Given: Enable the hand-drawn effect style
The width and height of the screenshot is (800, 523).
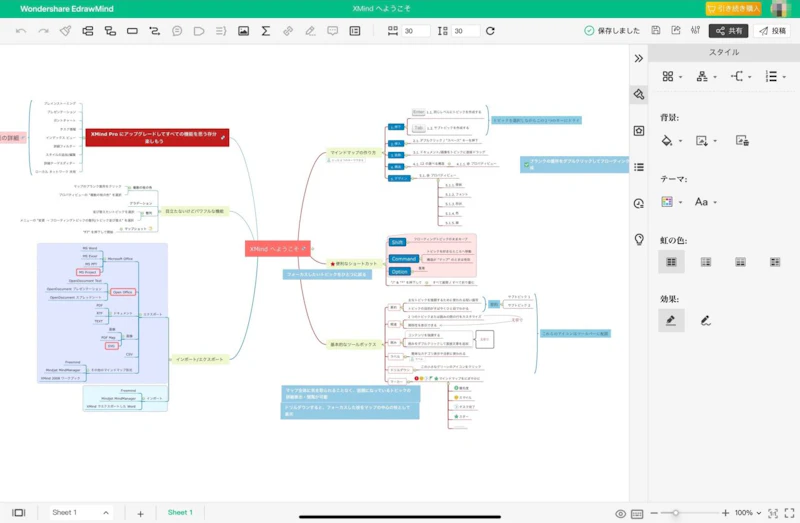Looking at the screenshot, I should coord(705,320).
